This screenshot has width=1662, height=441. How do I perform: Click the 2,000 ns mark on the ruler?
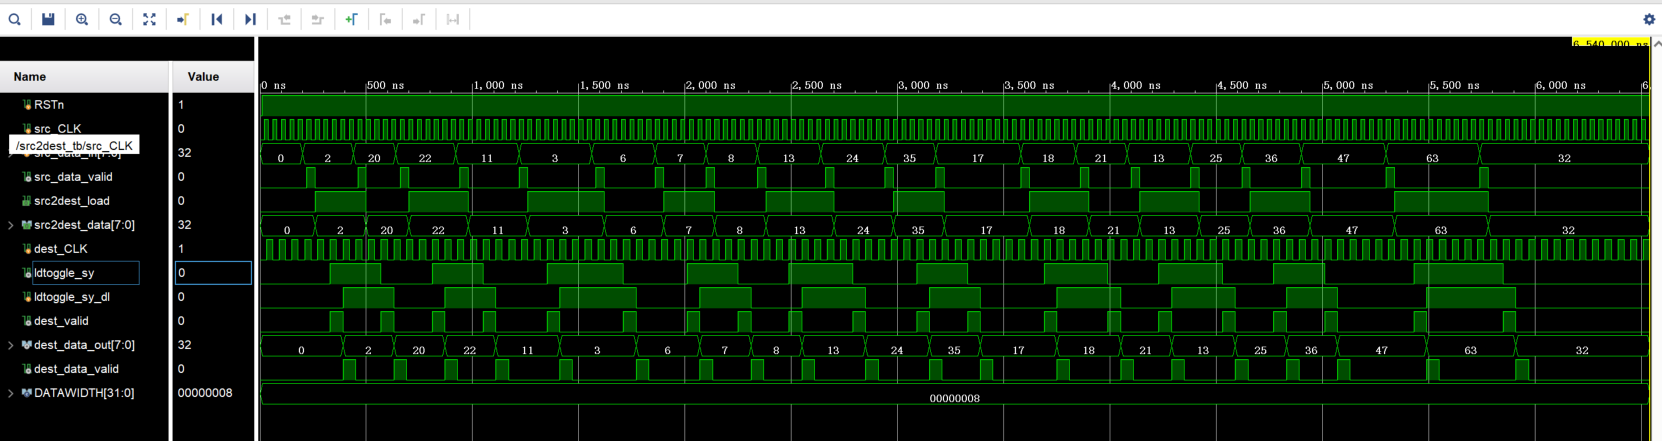point(711,86)
